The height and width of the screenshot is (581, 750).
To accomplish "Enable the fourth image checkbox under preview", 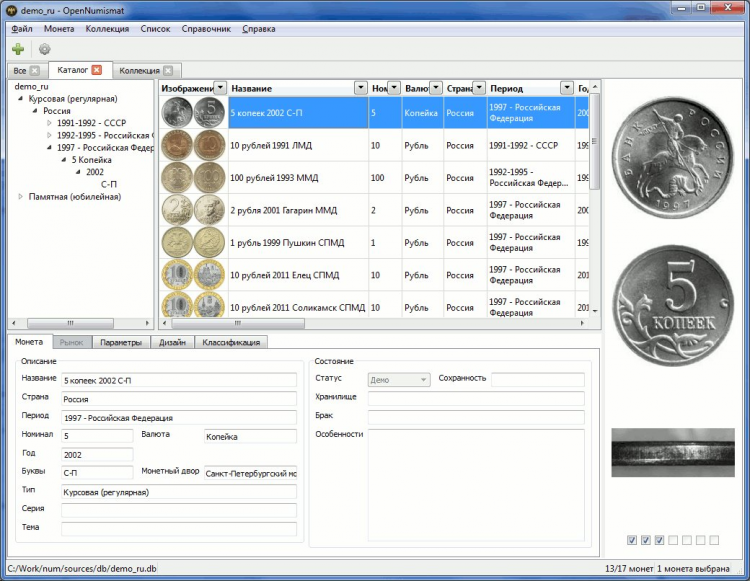I will [673, 540].
